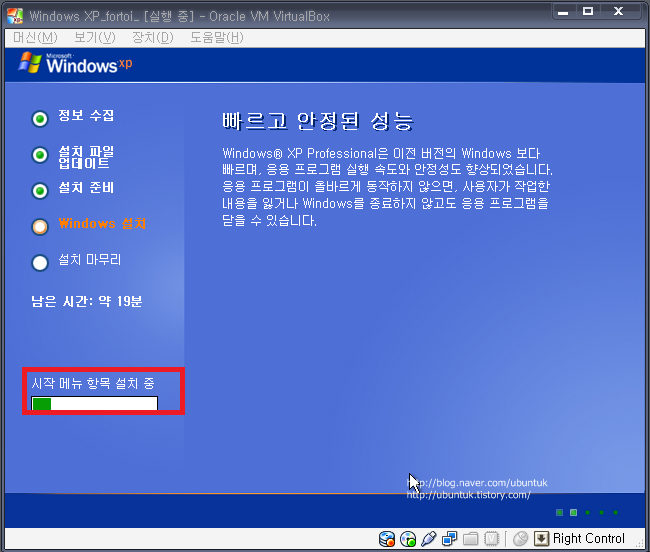This screenshot has width=650, height=552.
Task: Click the mouse integration status icon
Action: 521,539
